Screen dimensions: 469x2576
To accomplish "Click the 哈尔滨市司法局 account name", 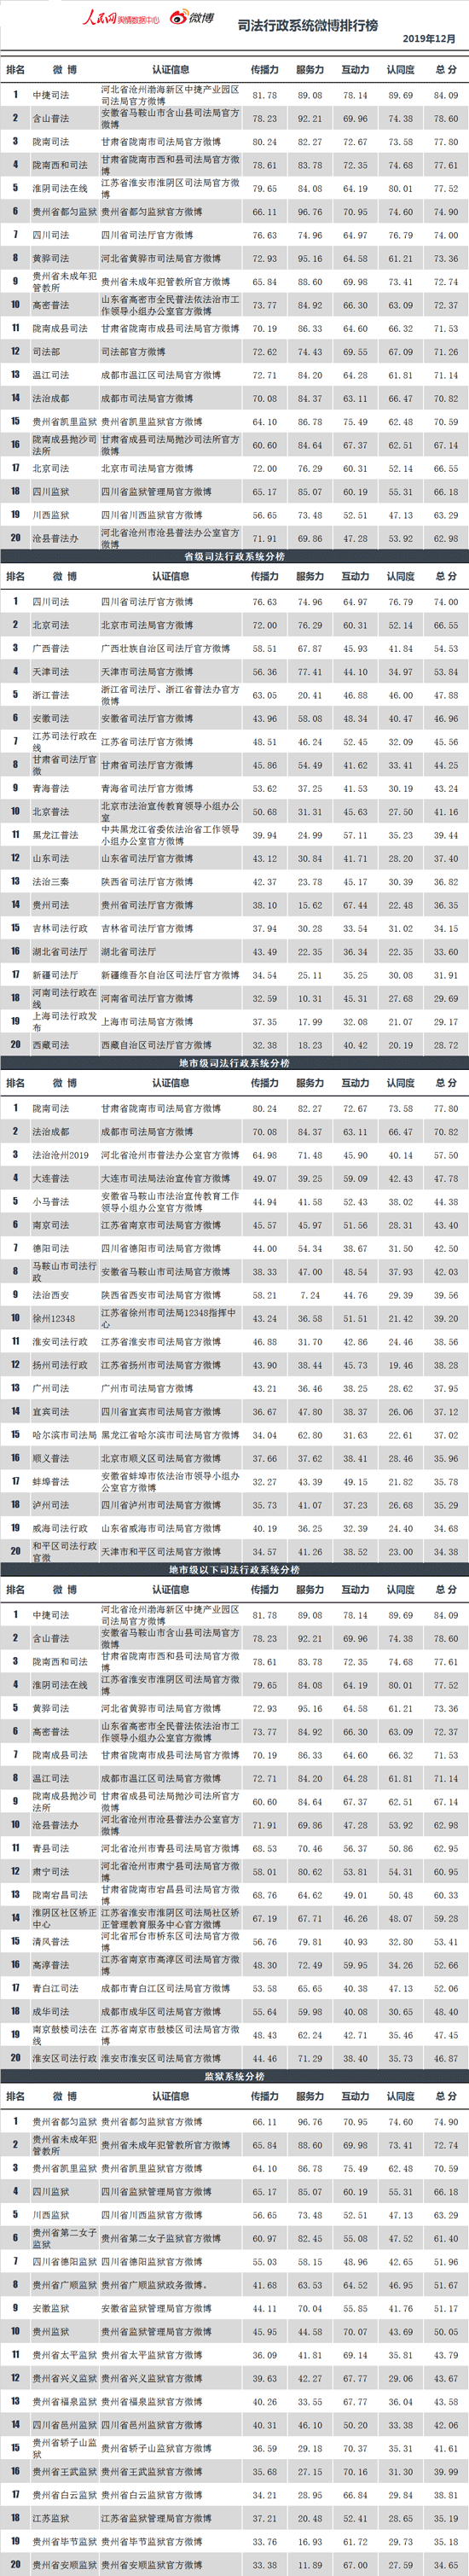I will 64,1435.
